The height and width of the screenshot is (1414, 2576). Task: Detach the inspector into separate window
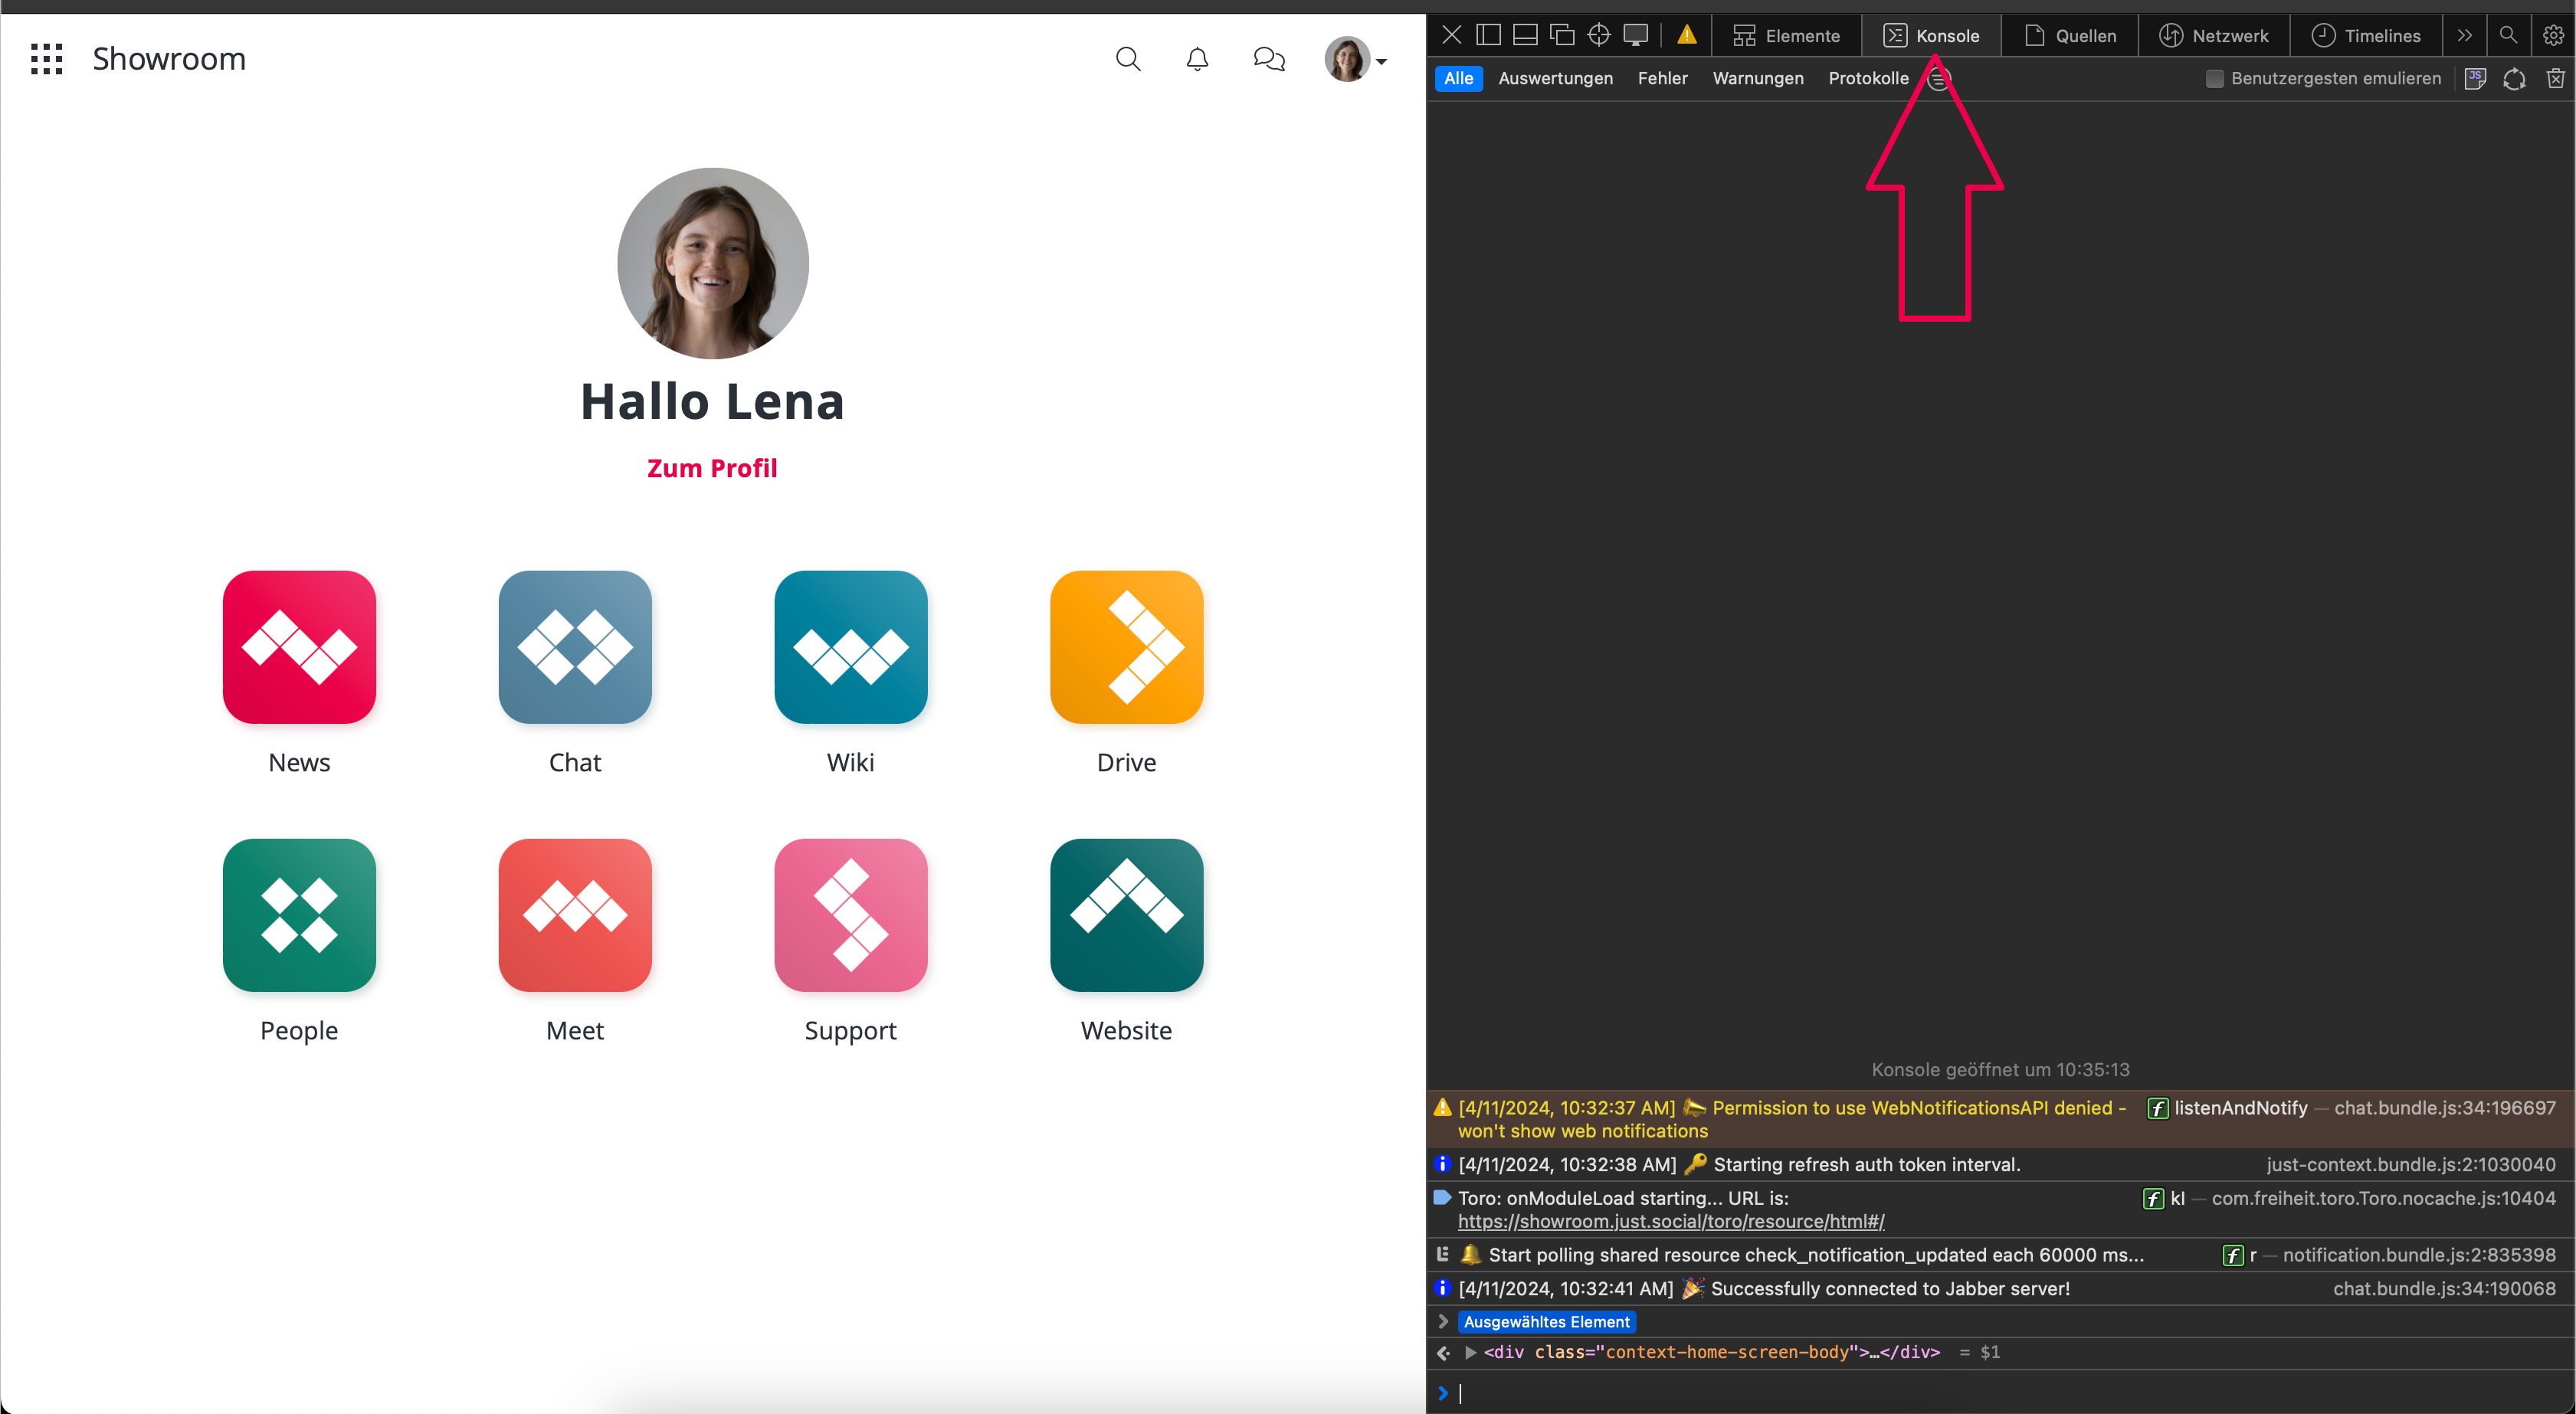(1562, 35)
